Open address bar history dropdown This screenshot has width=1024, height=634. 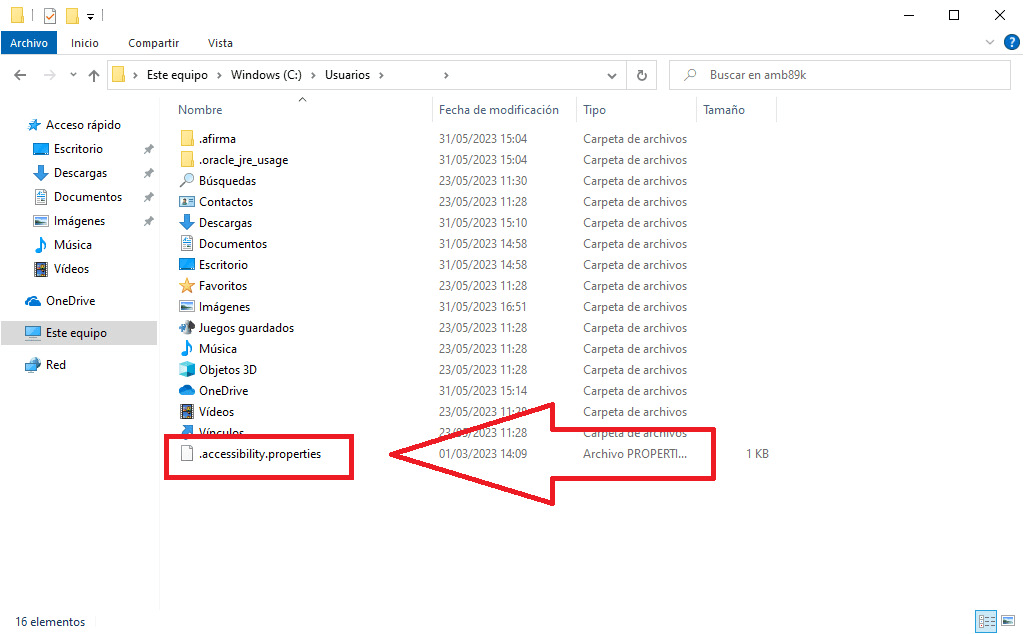pyautogui.click(x=613, y=75)
